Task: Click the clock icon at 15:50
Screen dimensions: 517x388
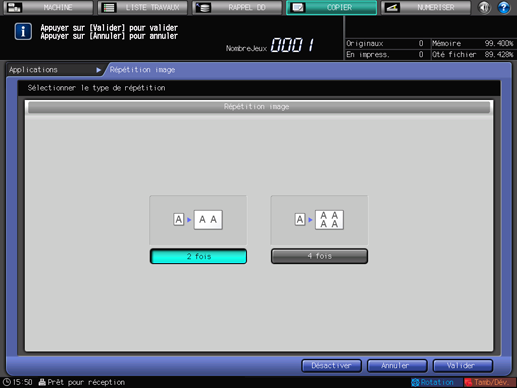Action: [7, 382]
